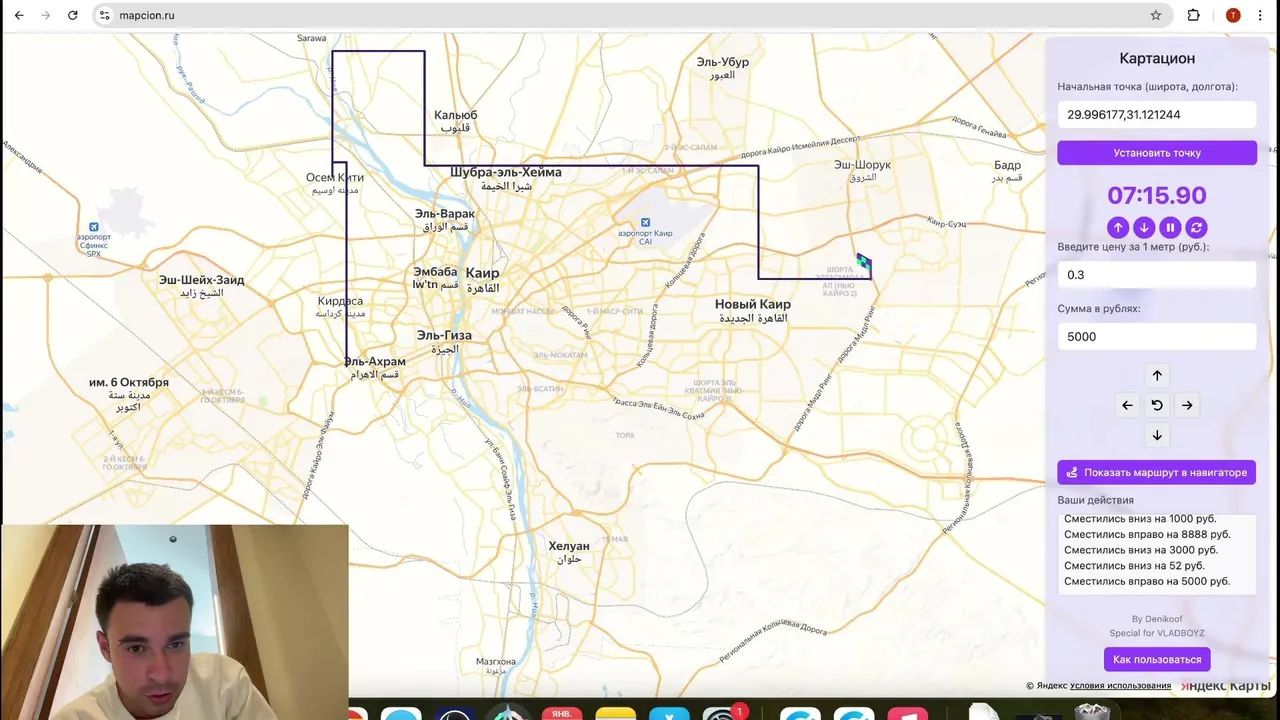The image size is (1280, 720).
Task: Open the Trash in the Dock
Action: (1091, 712)
